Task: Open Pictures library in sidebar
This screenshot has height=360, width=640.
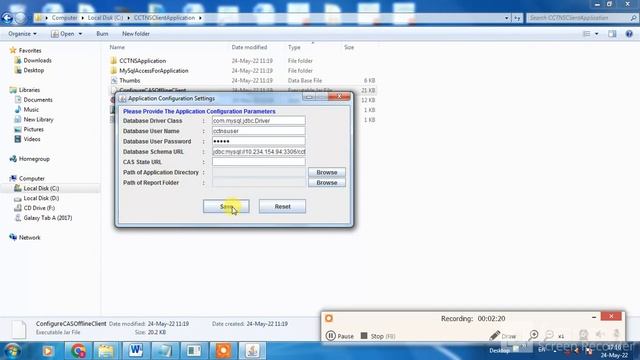Action: pos(33,129)
